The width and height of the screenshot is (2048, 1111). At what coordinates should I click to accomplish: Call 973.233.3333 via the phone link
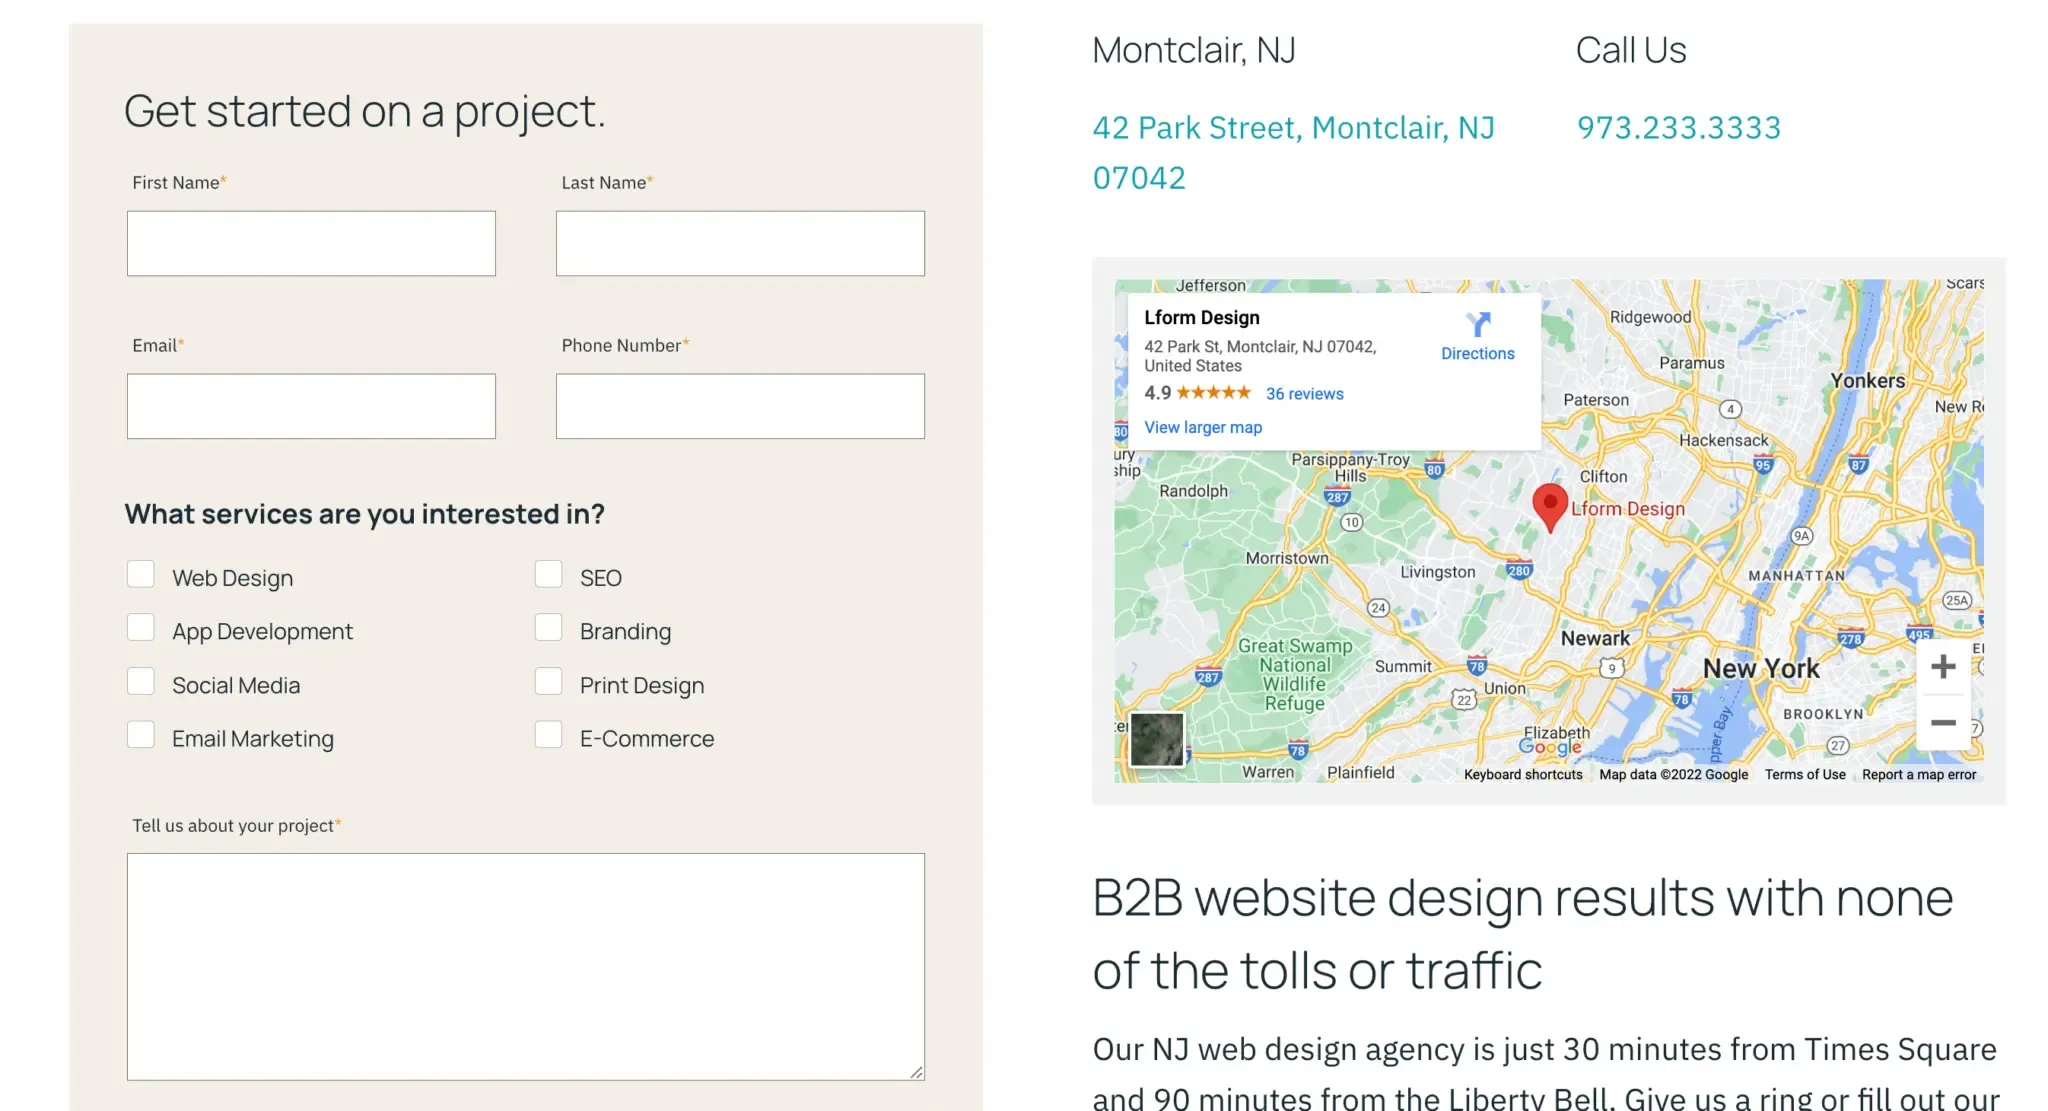point(1678,127)
